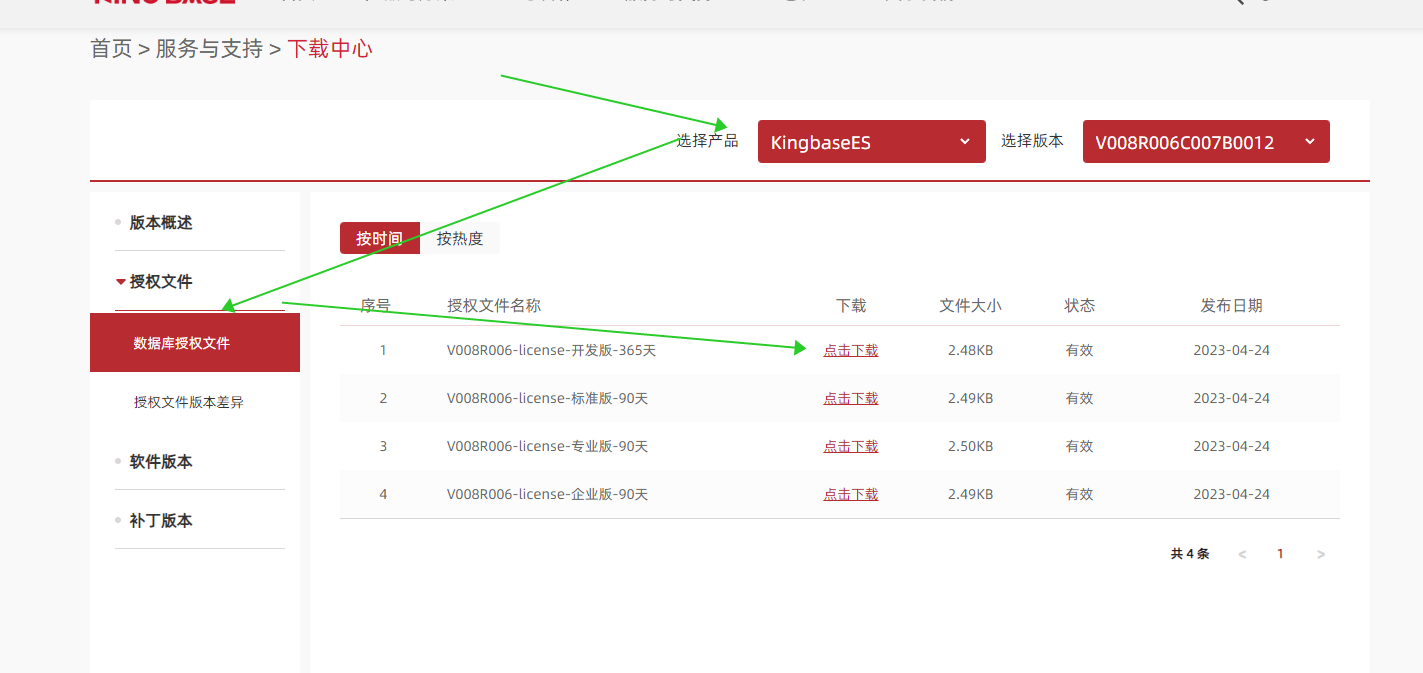
Task: Click the 2.48KB file size cell
Action: point(970,350)
